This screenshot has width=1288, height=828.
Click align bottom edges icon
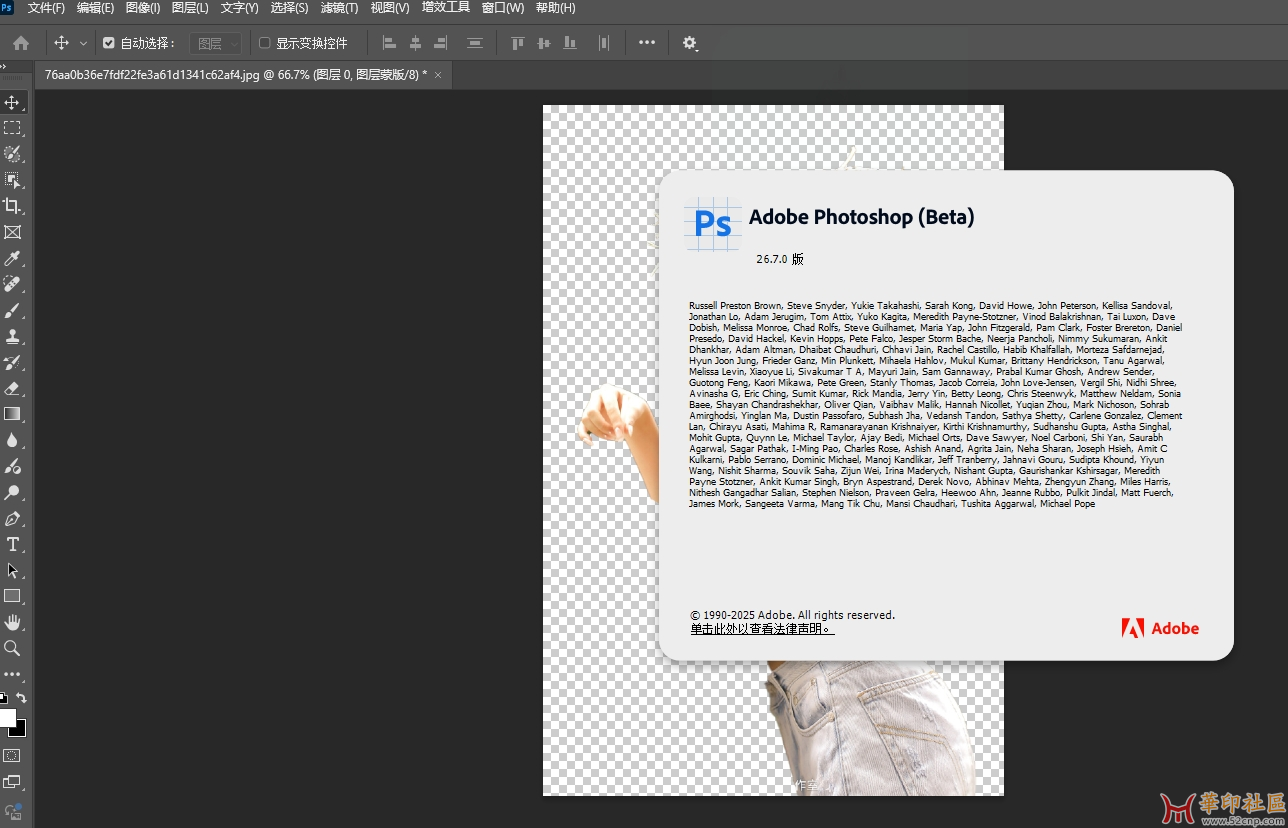tap(570, 43)
